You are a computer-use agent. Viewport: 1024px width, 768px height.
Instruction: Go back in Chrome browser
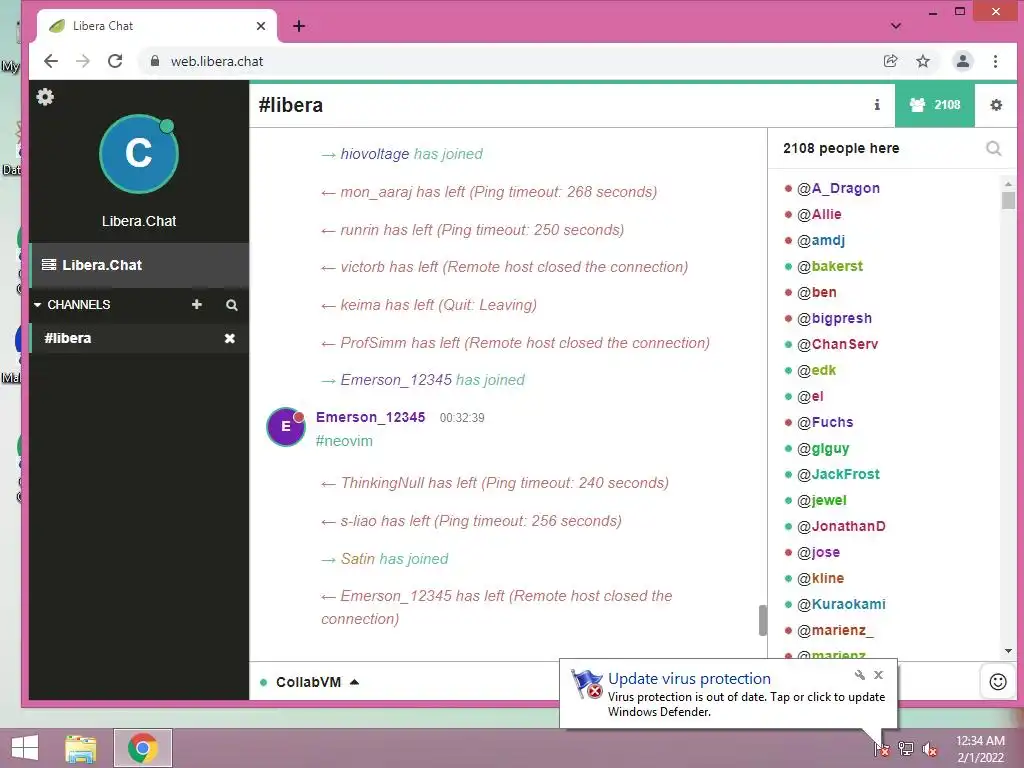[x=51, y=61]
